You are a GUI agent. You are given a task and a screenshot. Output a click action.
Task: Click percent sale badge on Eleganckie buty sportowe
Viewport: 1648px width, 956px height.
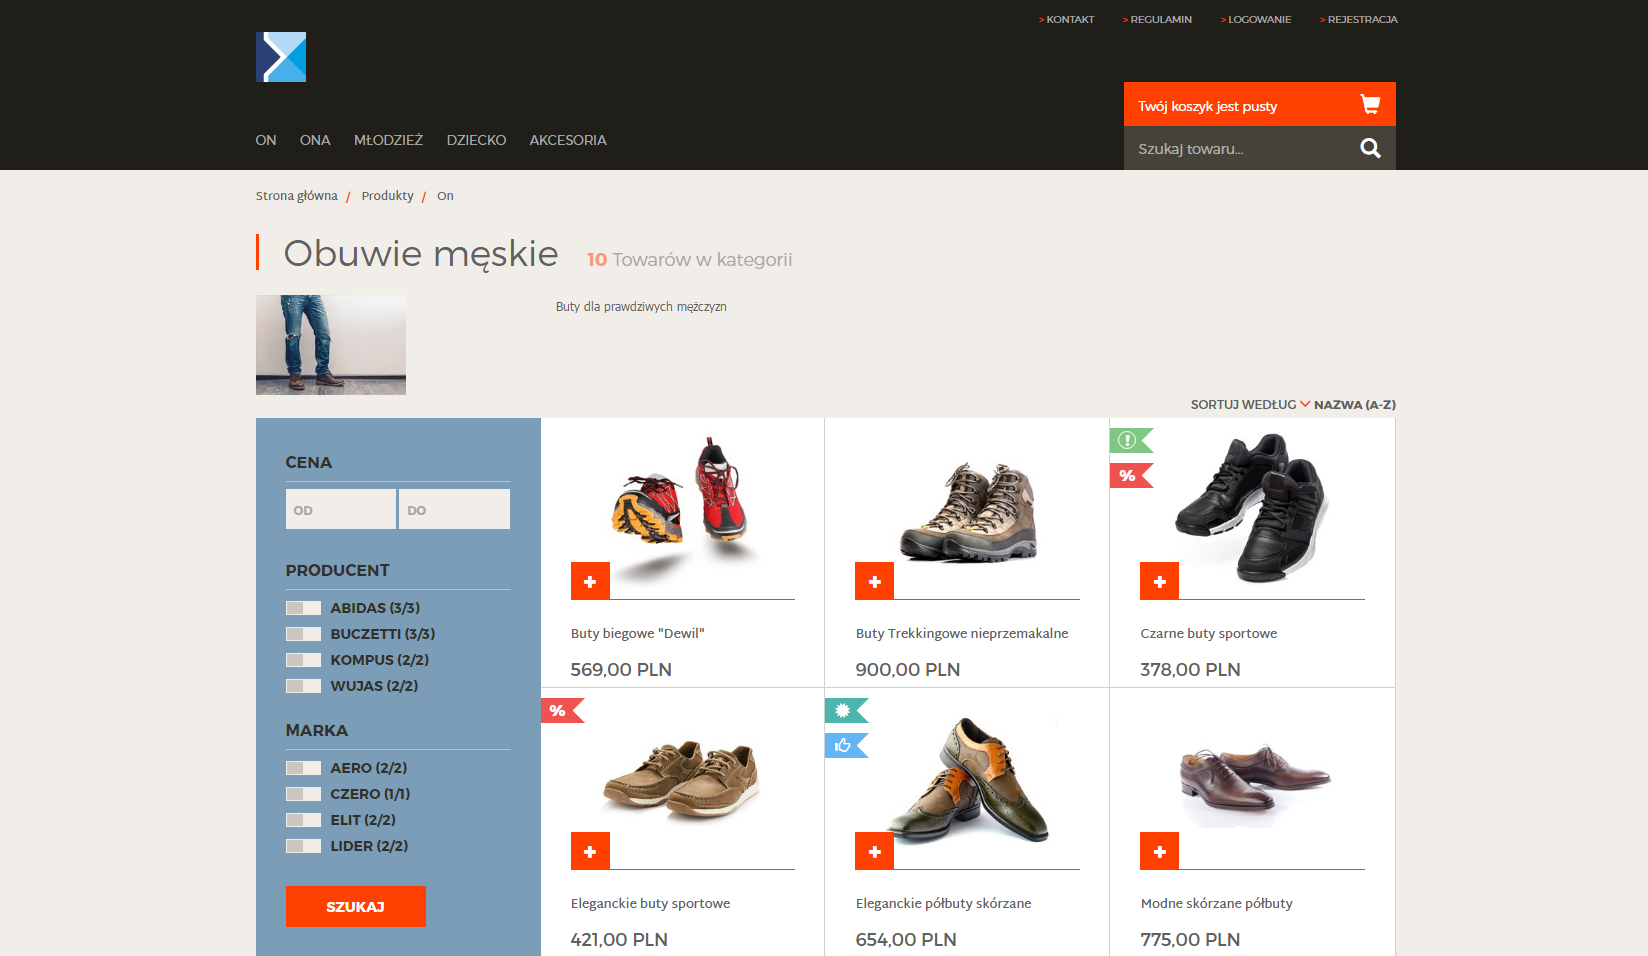[562, 711]
